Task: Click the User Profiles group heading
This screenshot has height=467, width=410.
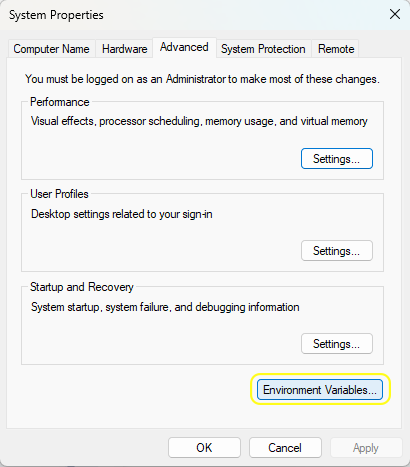Action: click(59, 194)
